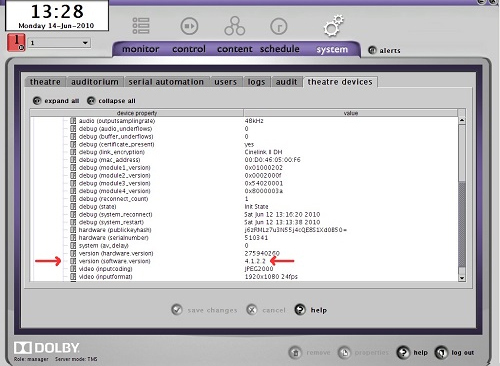Viewport: 500px width, 366px height.
Task: Click the system gears icon
Action: tap(333, 25)
